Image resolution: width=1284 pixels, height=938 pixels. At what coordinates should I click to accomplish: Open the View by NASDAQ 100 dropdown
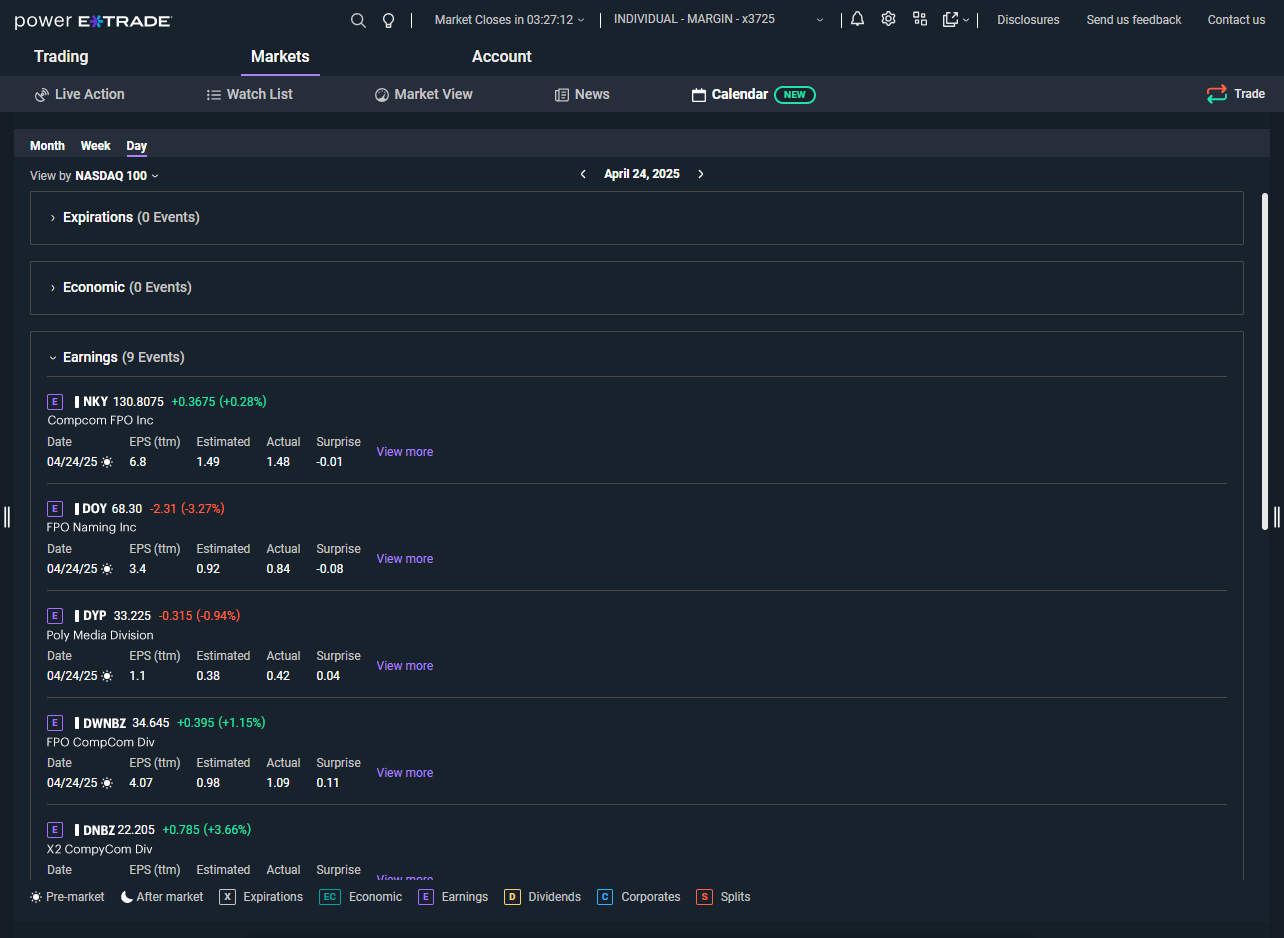click(x=94, y=176)
